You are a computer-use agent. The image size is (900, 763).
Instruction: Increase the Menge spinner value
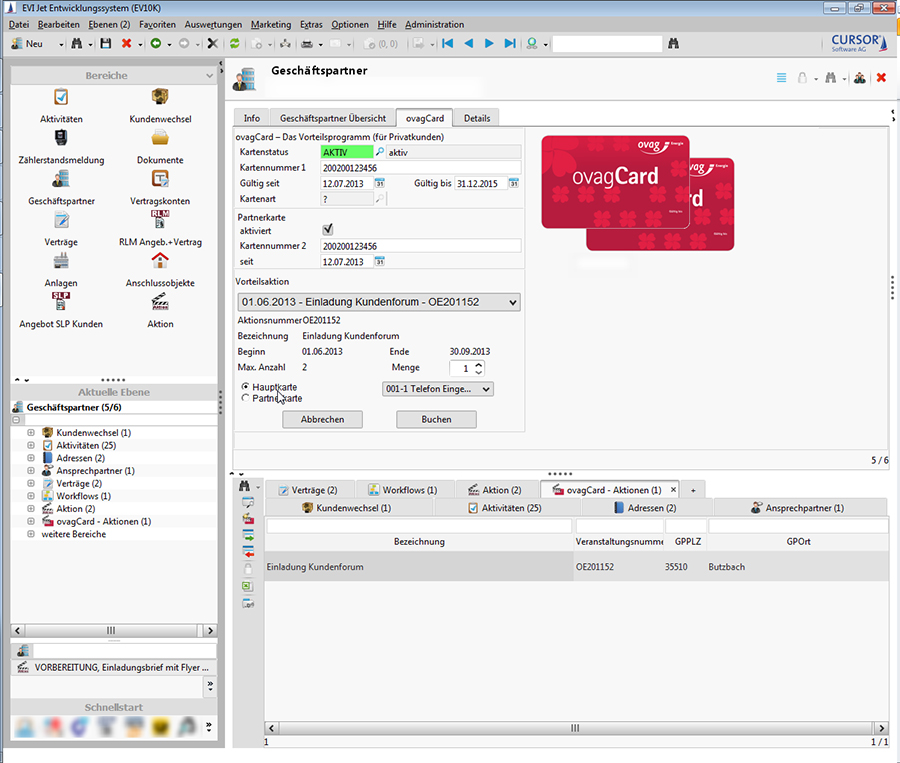(479, 364)
